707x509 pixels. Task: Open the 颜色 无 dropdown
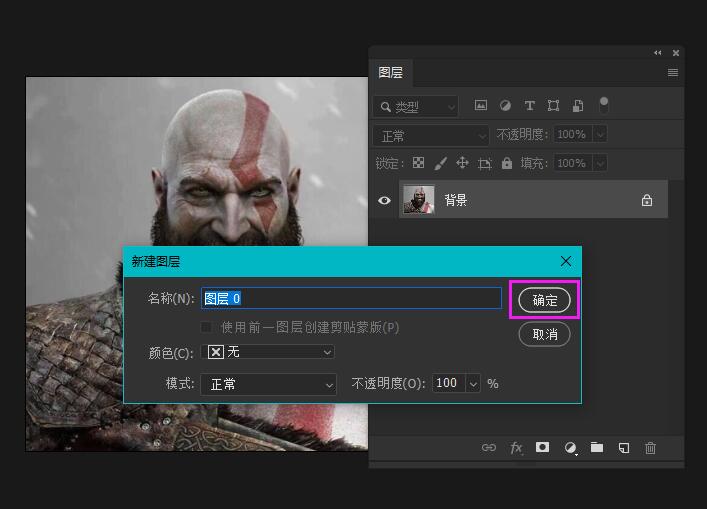tap(268, 352)
